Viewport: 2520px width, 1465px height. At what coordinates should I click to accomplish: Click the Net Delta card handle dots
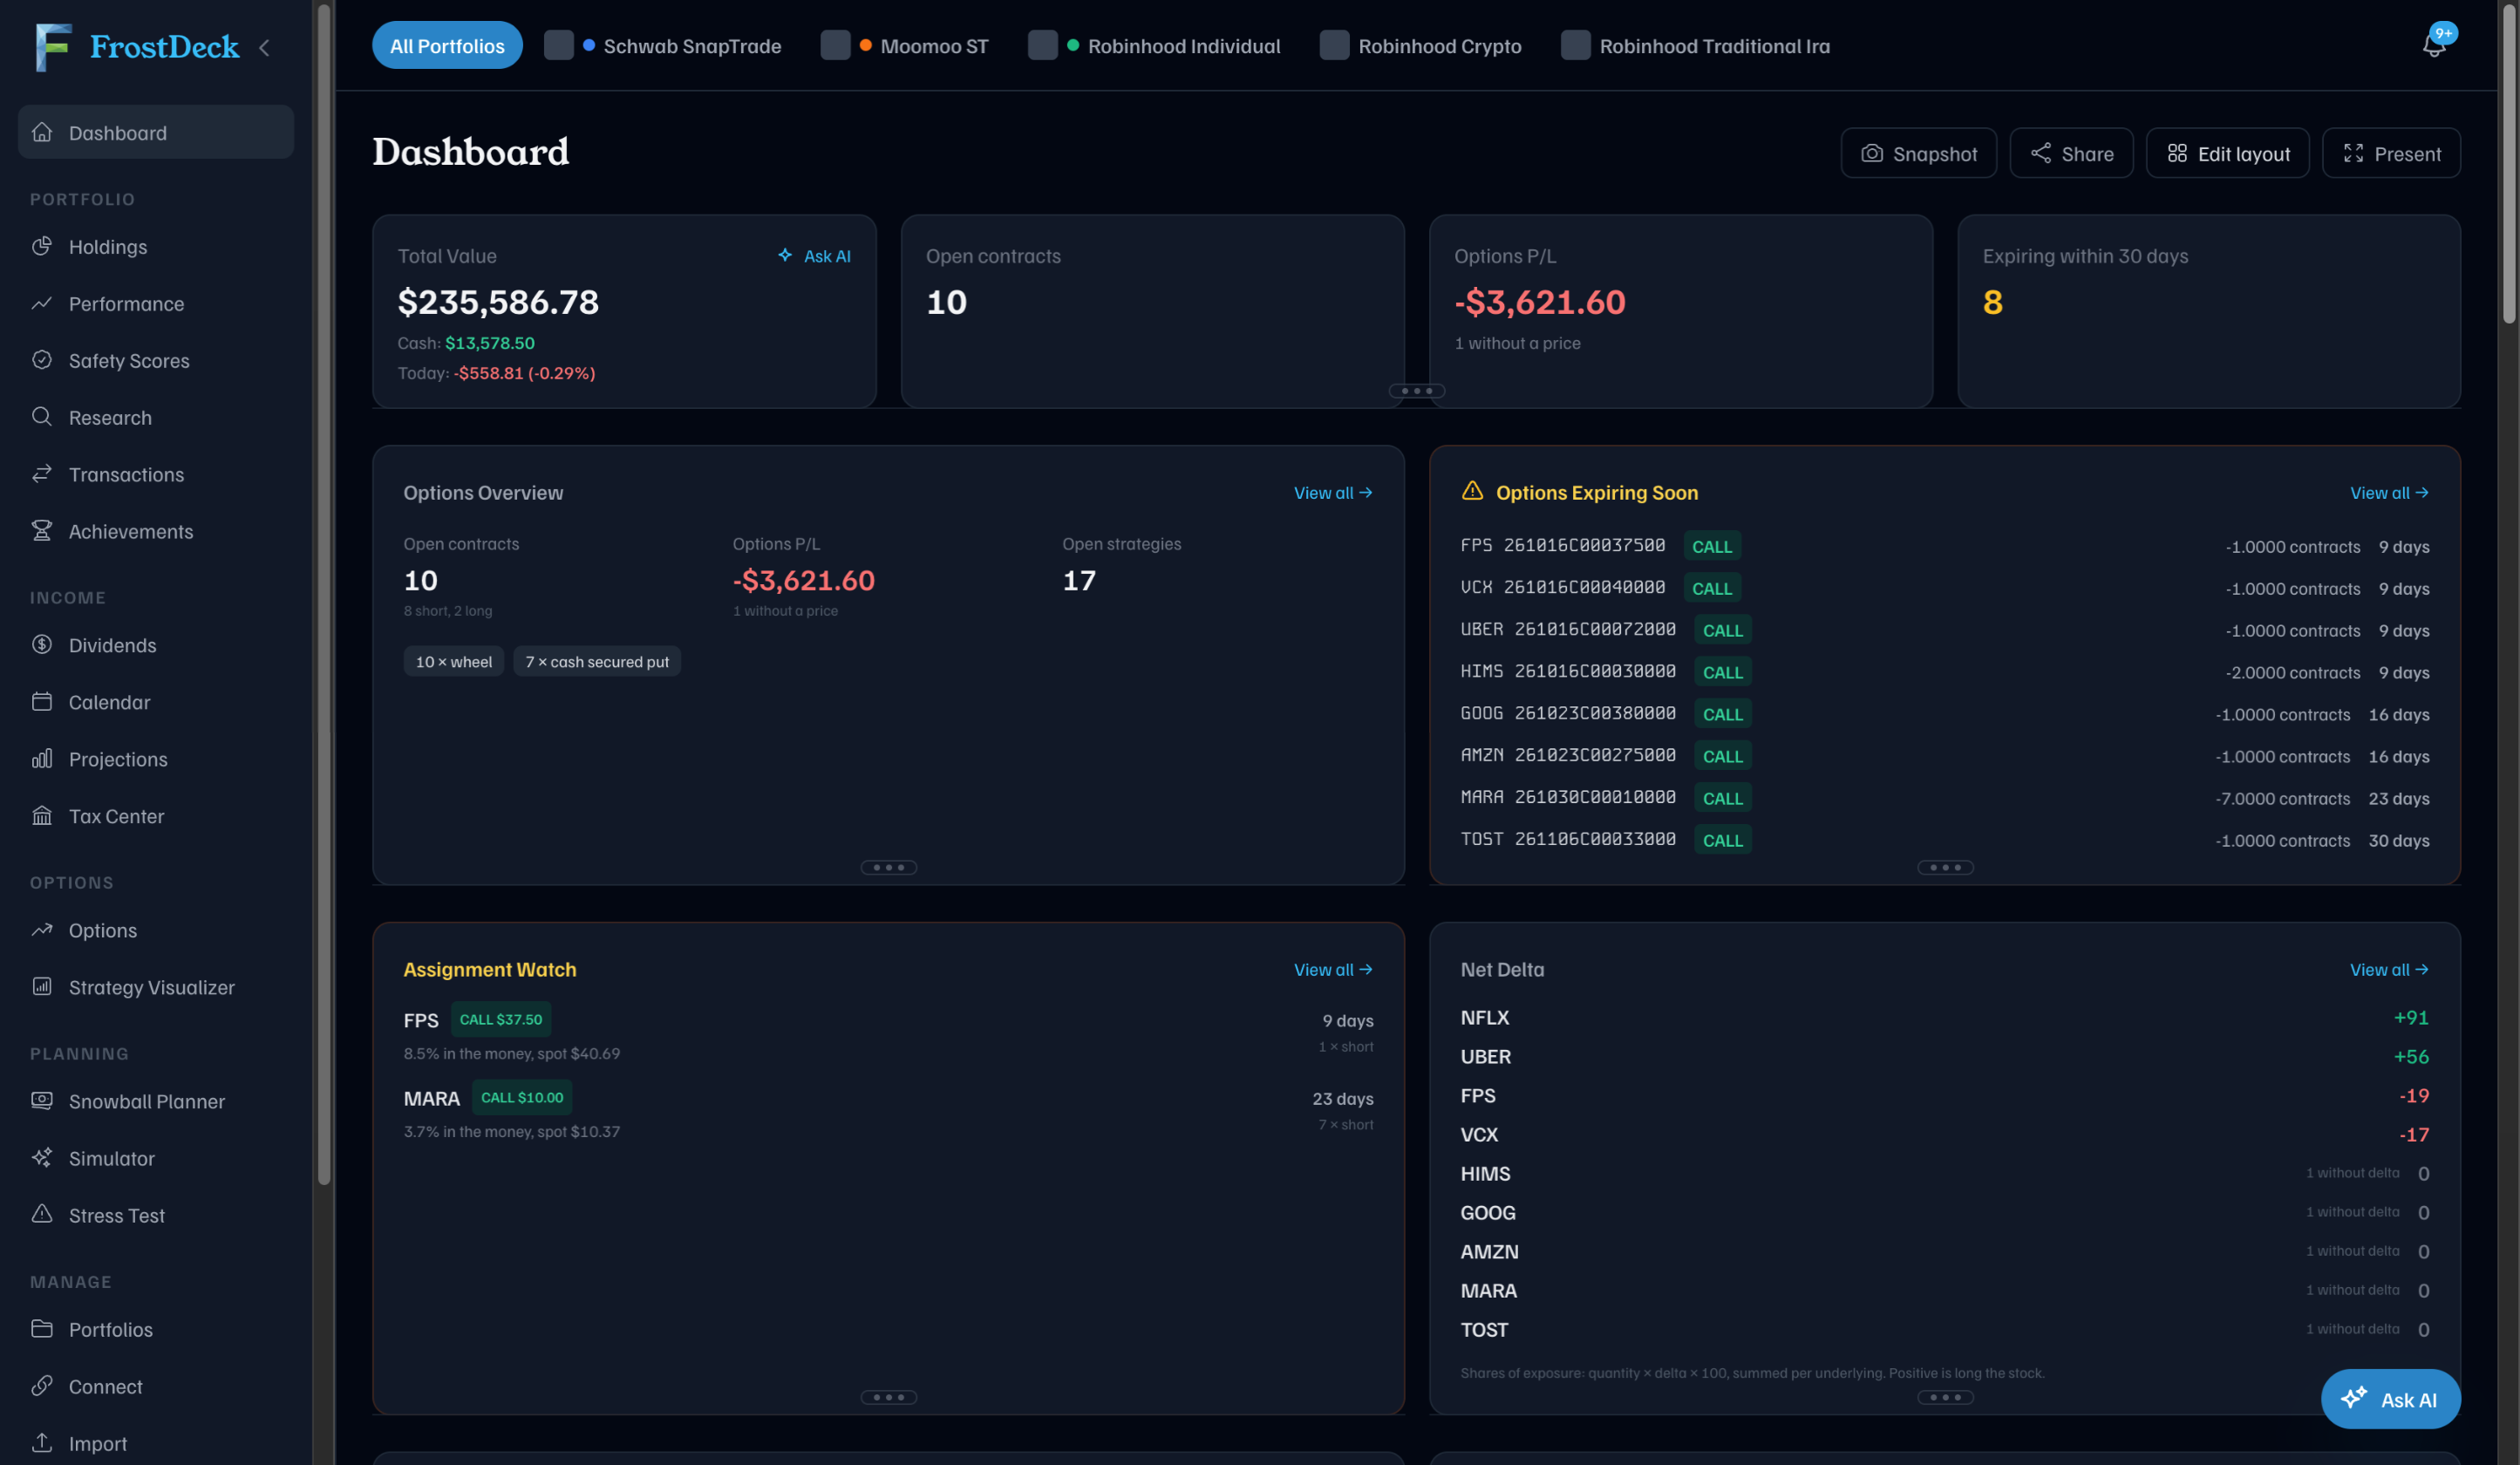(1945, 1398)
